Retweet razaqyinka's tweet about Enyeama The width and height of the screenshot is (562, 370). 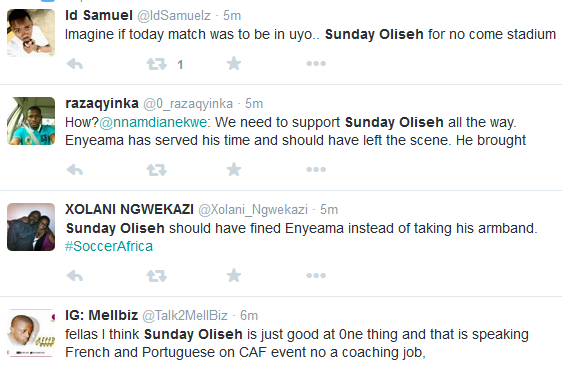(x=157, y=170)
